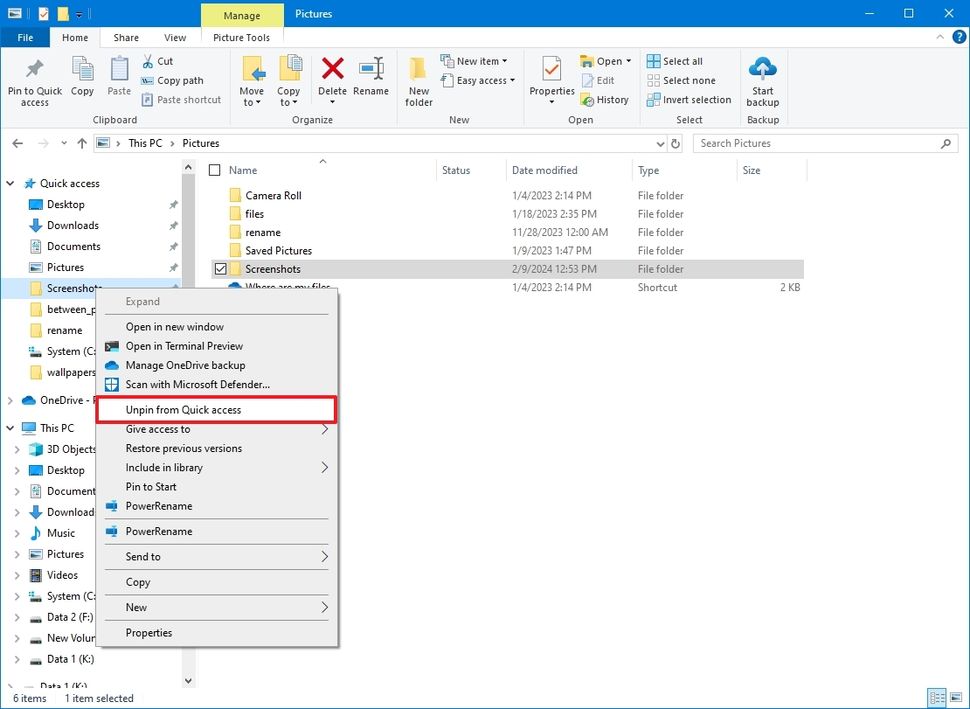Click inside the Search Pictures box
This screenshot has height=709, width=970.
coord(820,143)
